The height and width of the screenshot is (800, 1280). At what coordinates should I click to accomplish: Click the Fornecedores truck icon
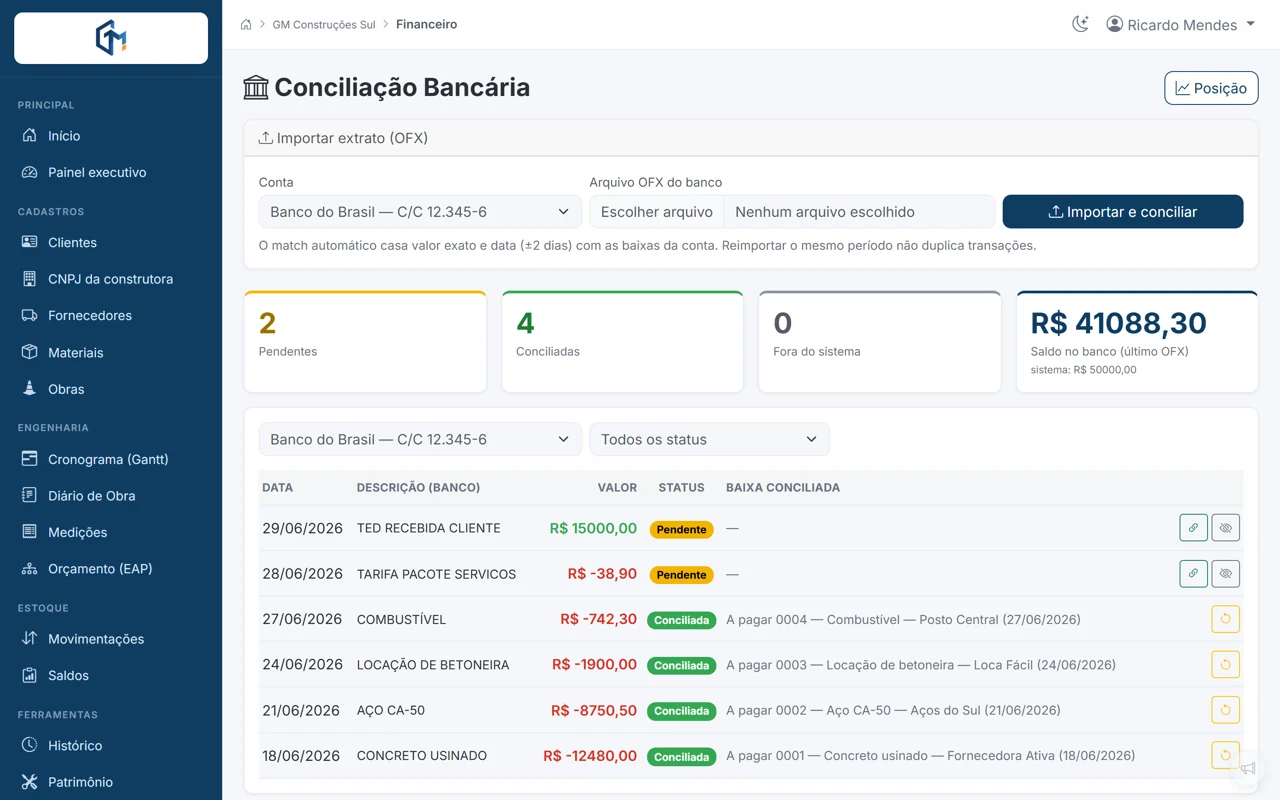tap(29, 315)
